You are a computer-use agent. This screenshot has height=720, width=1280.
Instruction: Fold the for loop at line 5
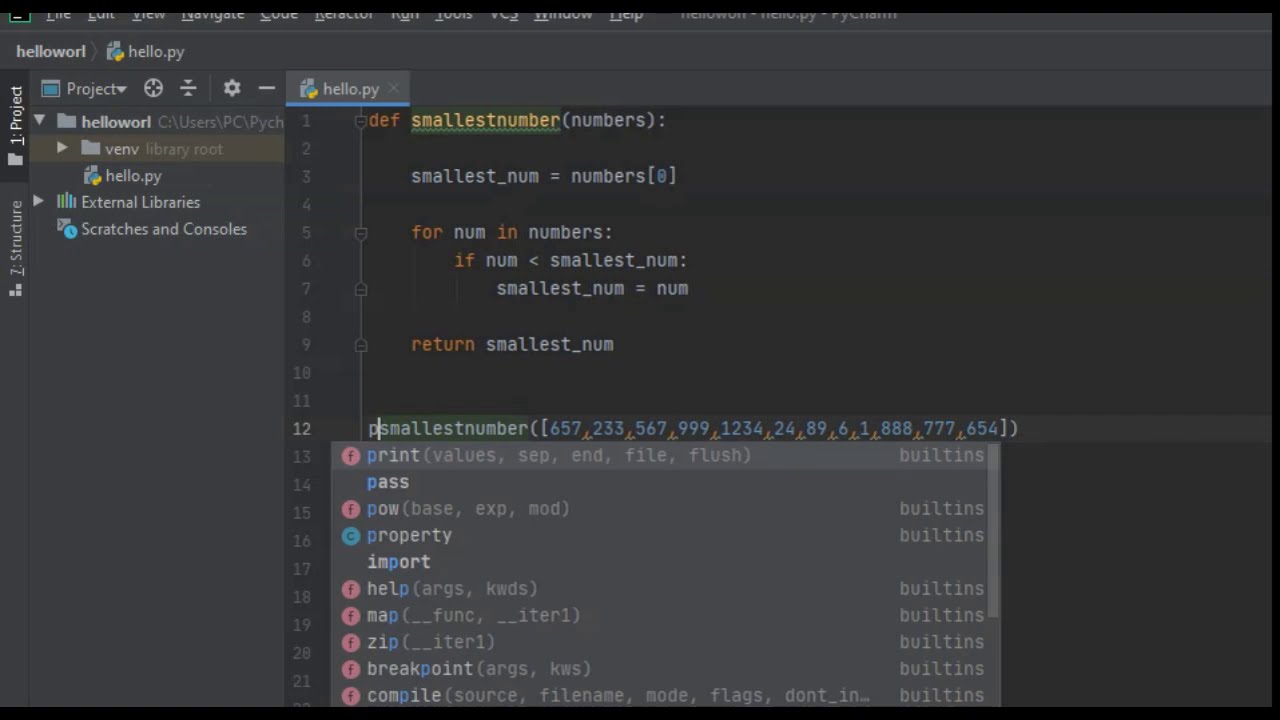click(x=360, y=233)
